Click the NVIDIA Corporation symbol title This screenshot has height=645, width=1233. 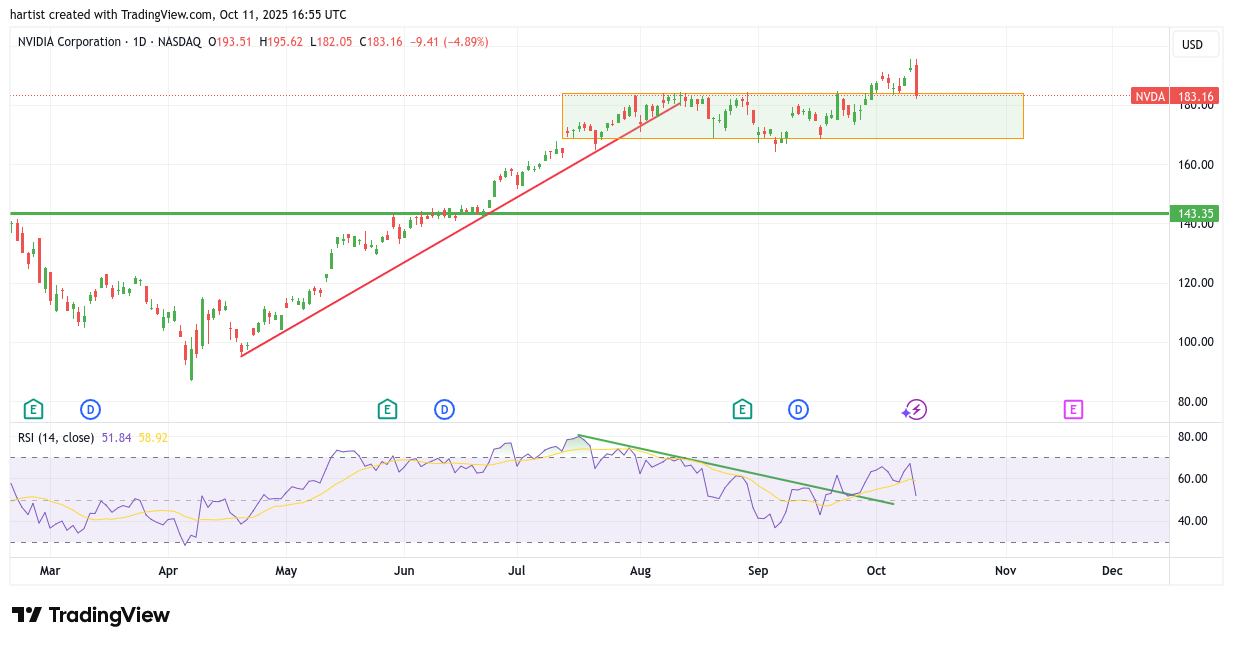pos(69,42)
